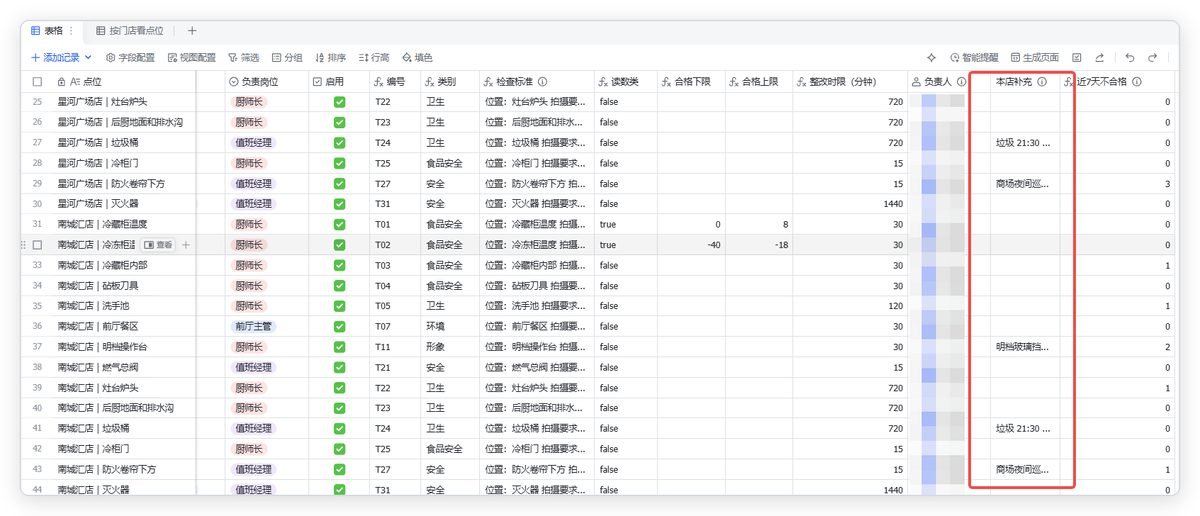This screenshot has width=1200, height=516.
Task: Expand the 添加记录 dropdown arrow
Action: pos(88,58)
